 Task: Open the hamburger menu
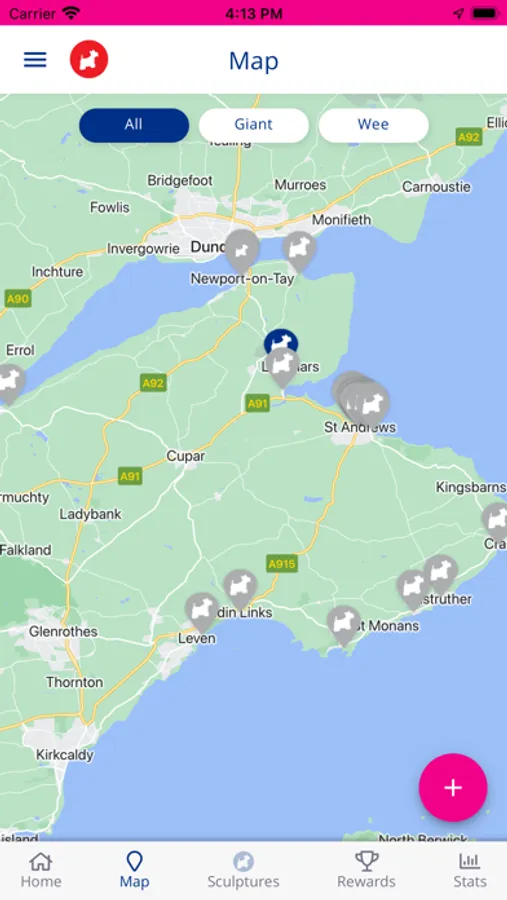[x=35, y=59]
